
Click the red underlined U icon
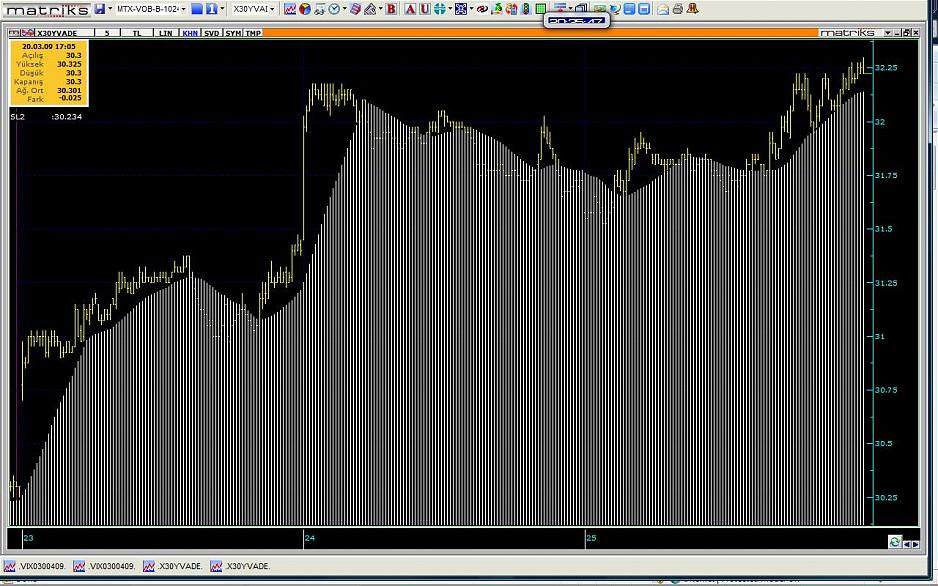coord(424,9)
